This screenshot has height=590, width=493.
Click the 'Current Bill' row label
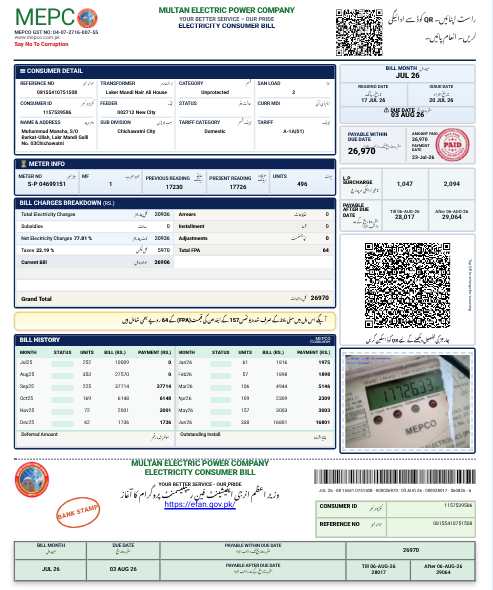34,262
